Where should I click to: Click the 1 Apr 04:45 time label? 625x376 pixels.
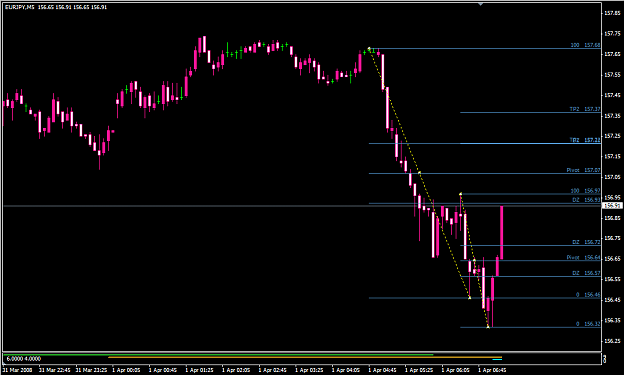coord(383,370)
